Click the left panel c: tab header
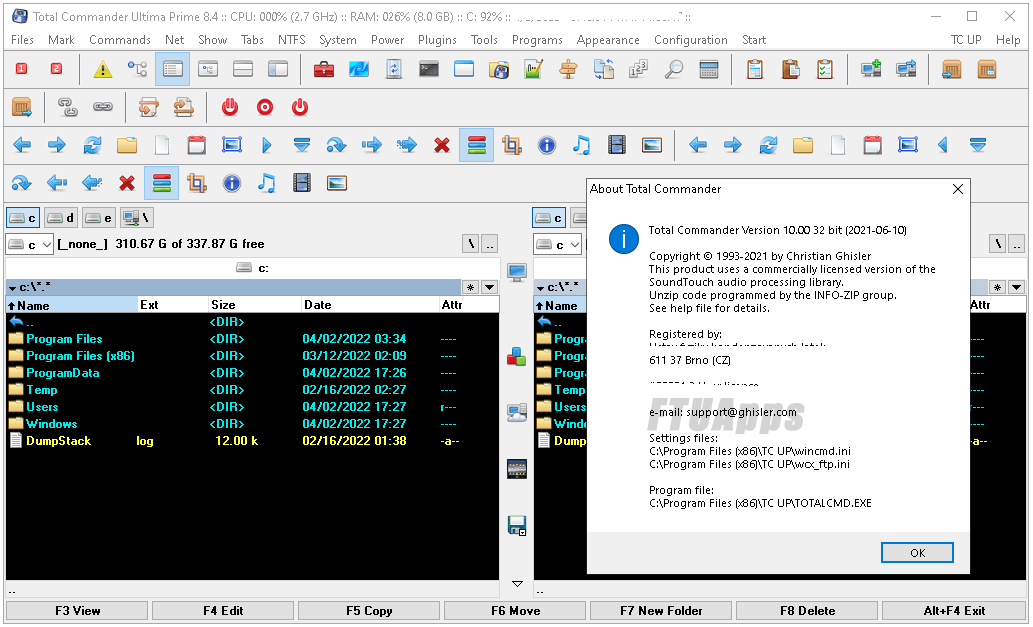1033x627 pixels. coord(253,268)
